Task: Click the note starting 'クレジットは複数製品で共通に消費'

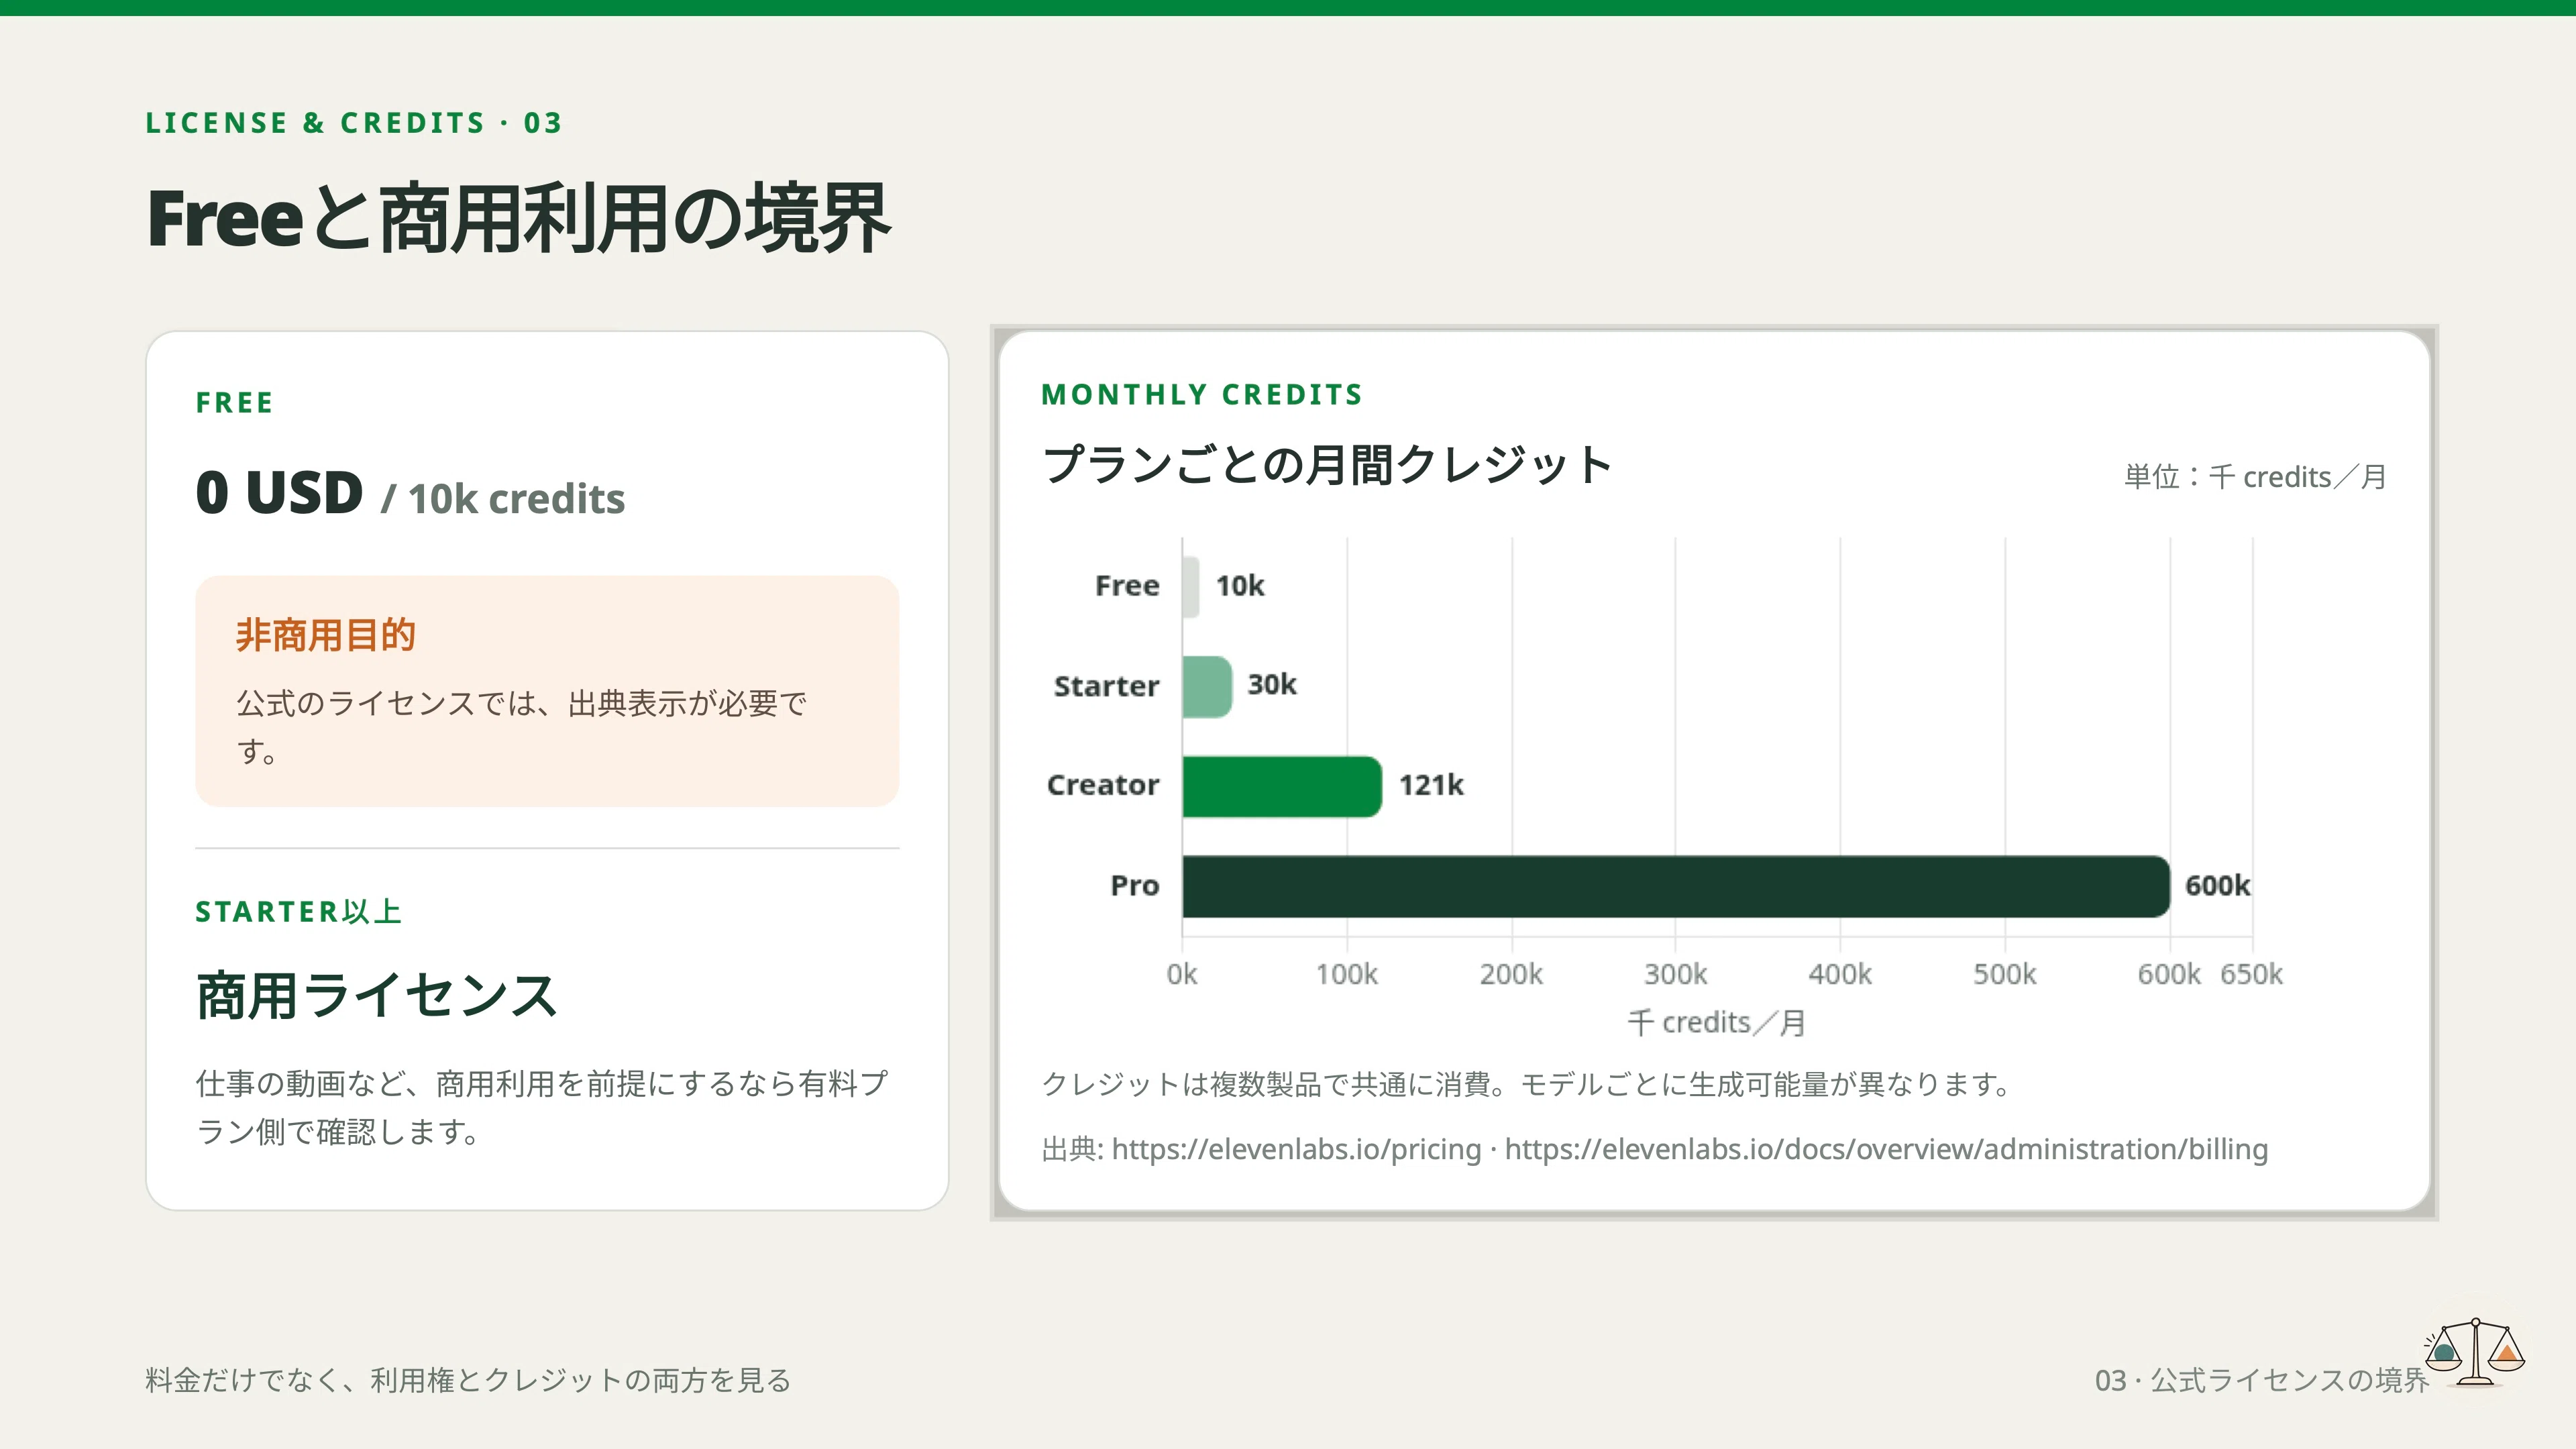Action: pos(1526,1084)
